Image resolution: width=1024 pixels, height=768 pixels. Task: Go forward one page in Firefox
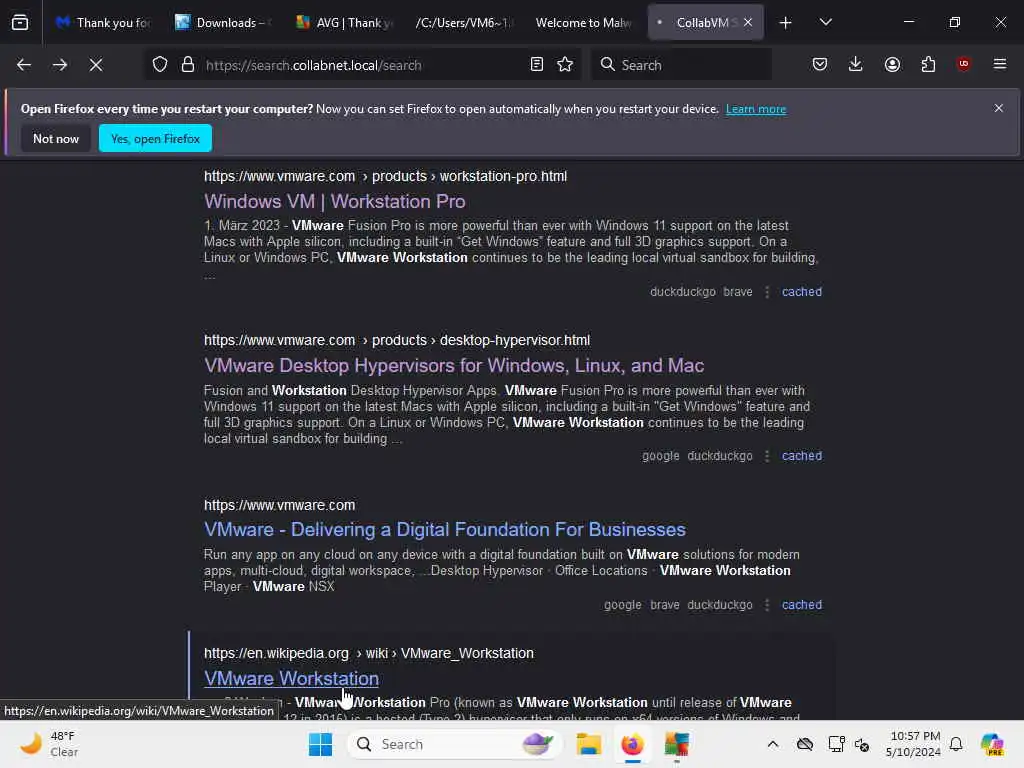[59, 65]
